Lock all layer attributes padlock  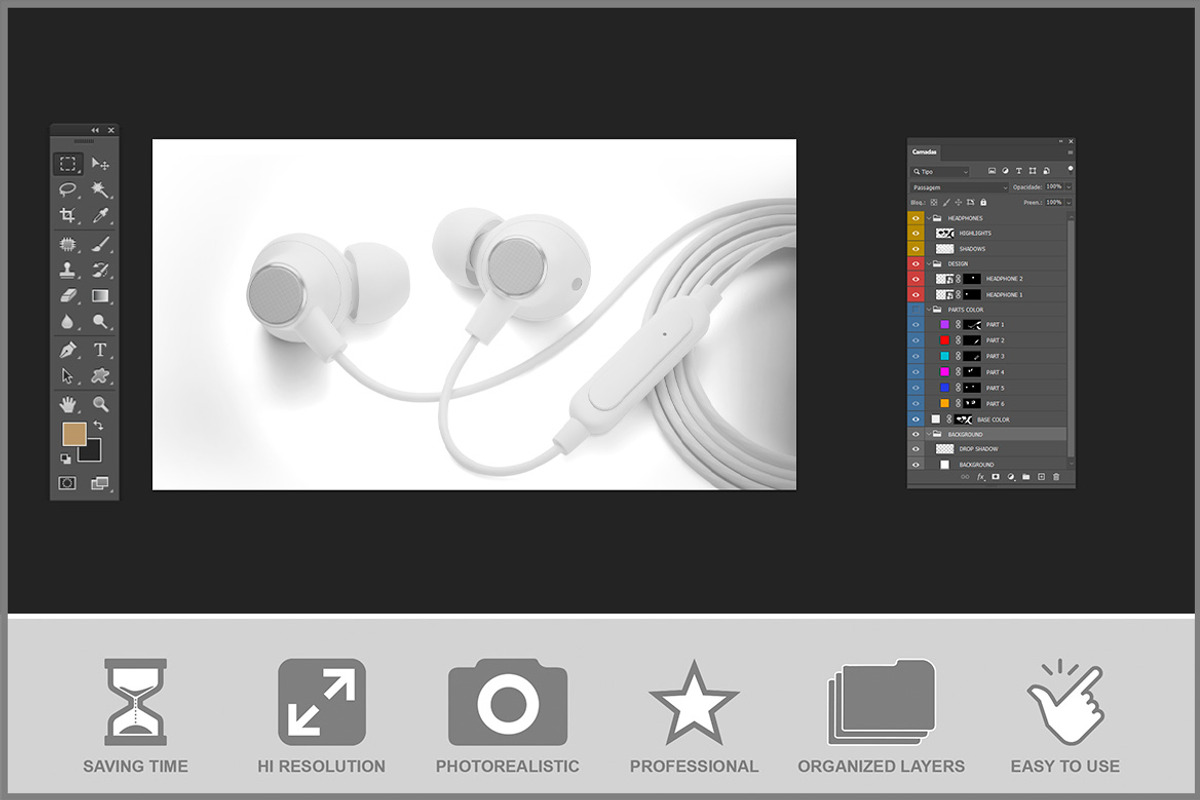pyautogui.click(x=983, y=202)
